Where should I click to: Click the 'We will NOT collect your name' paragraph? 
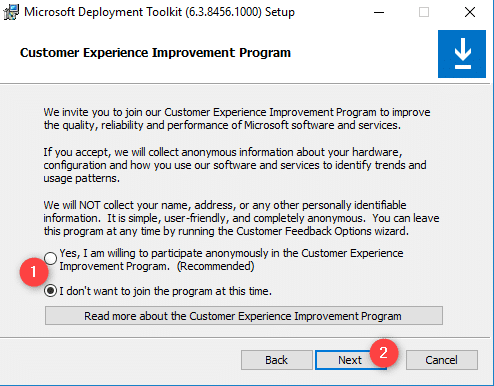coord(241,218)
